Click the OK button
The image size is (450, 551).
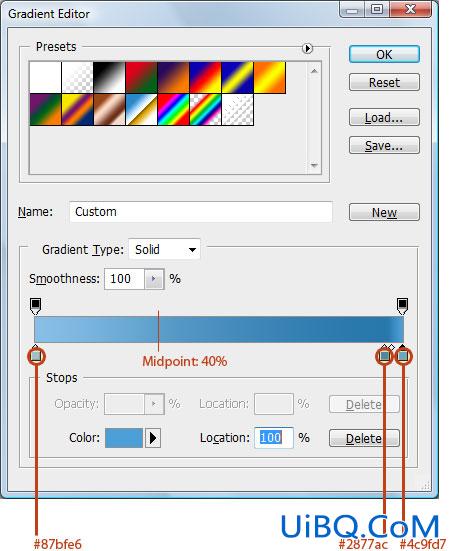(x=384, y=54)
